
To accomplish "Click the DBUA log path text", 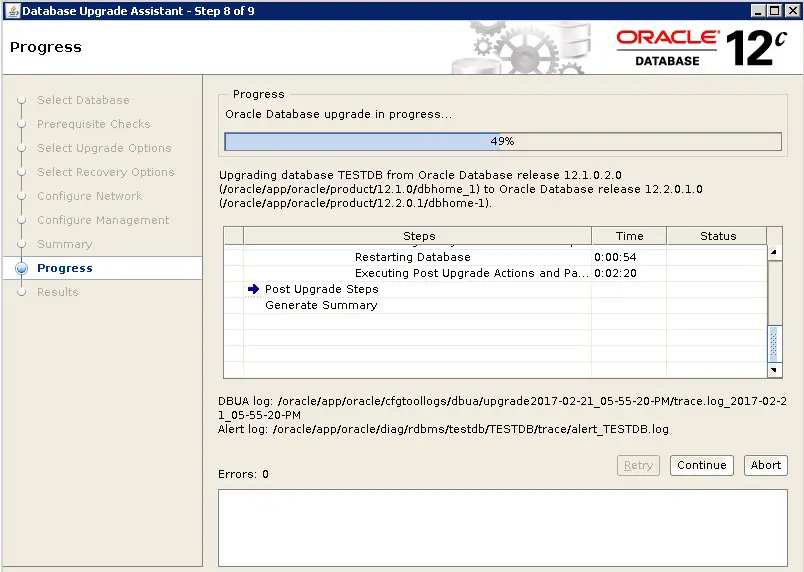I will pyautogui.click(x=502, y=408).
